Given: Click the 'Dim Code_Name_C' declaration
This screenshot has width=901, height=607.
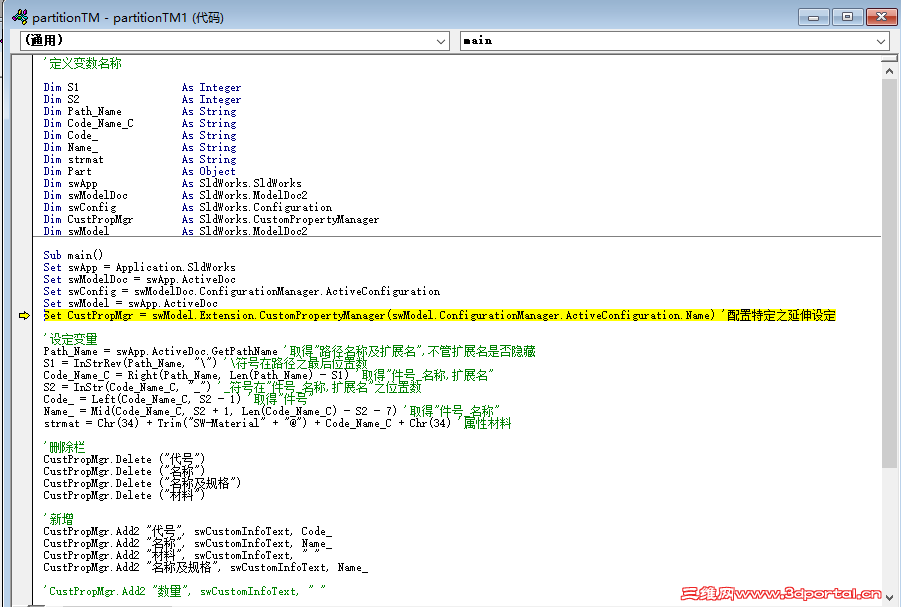Looking at the screenshot, I should [x=140, y=124].
